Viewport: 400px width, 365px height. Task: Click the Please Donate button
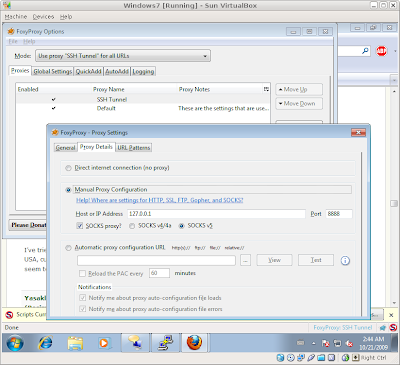tap(27, 225)
